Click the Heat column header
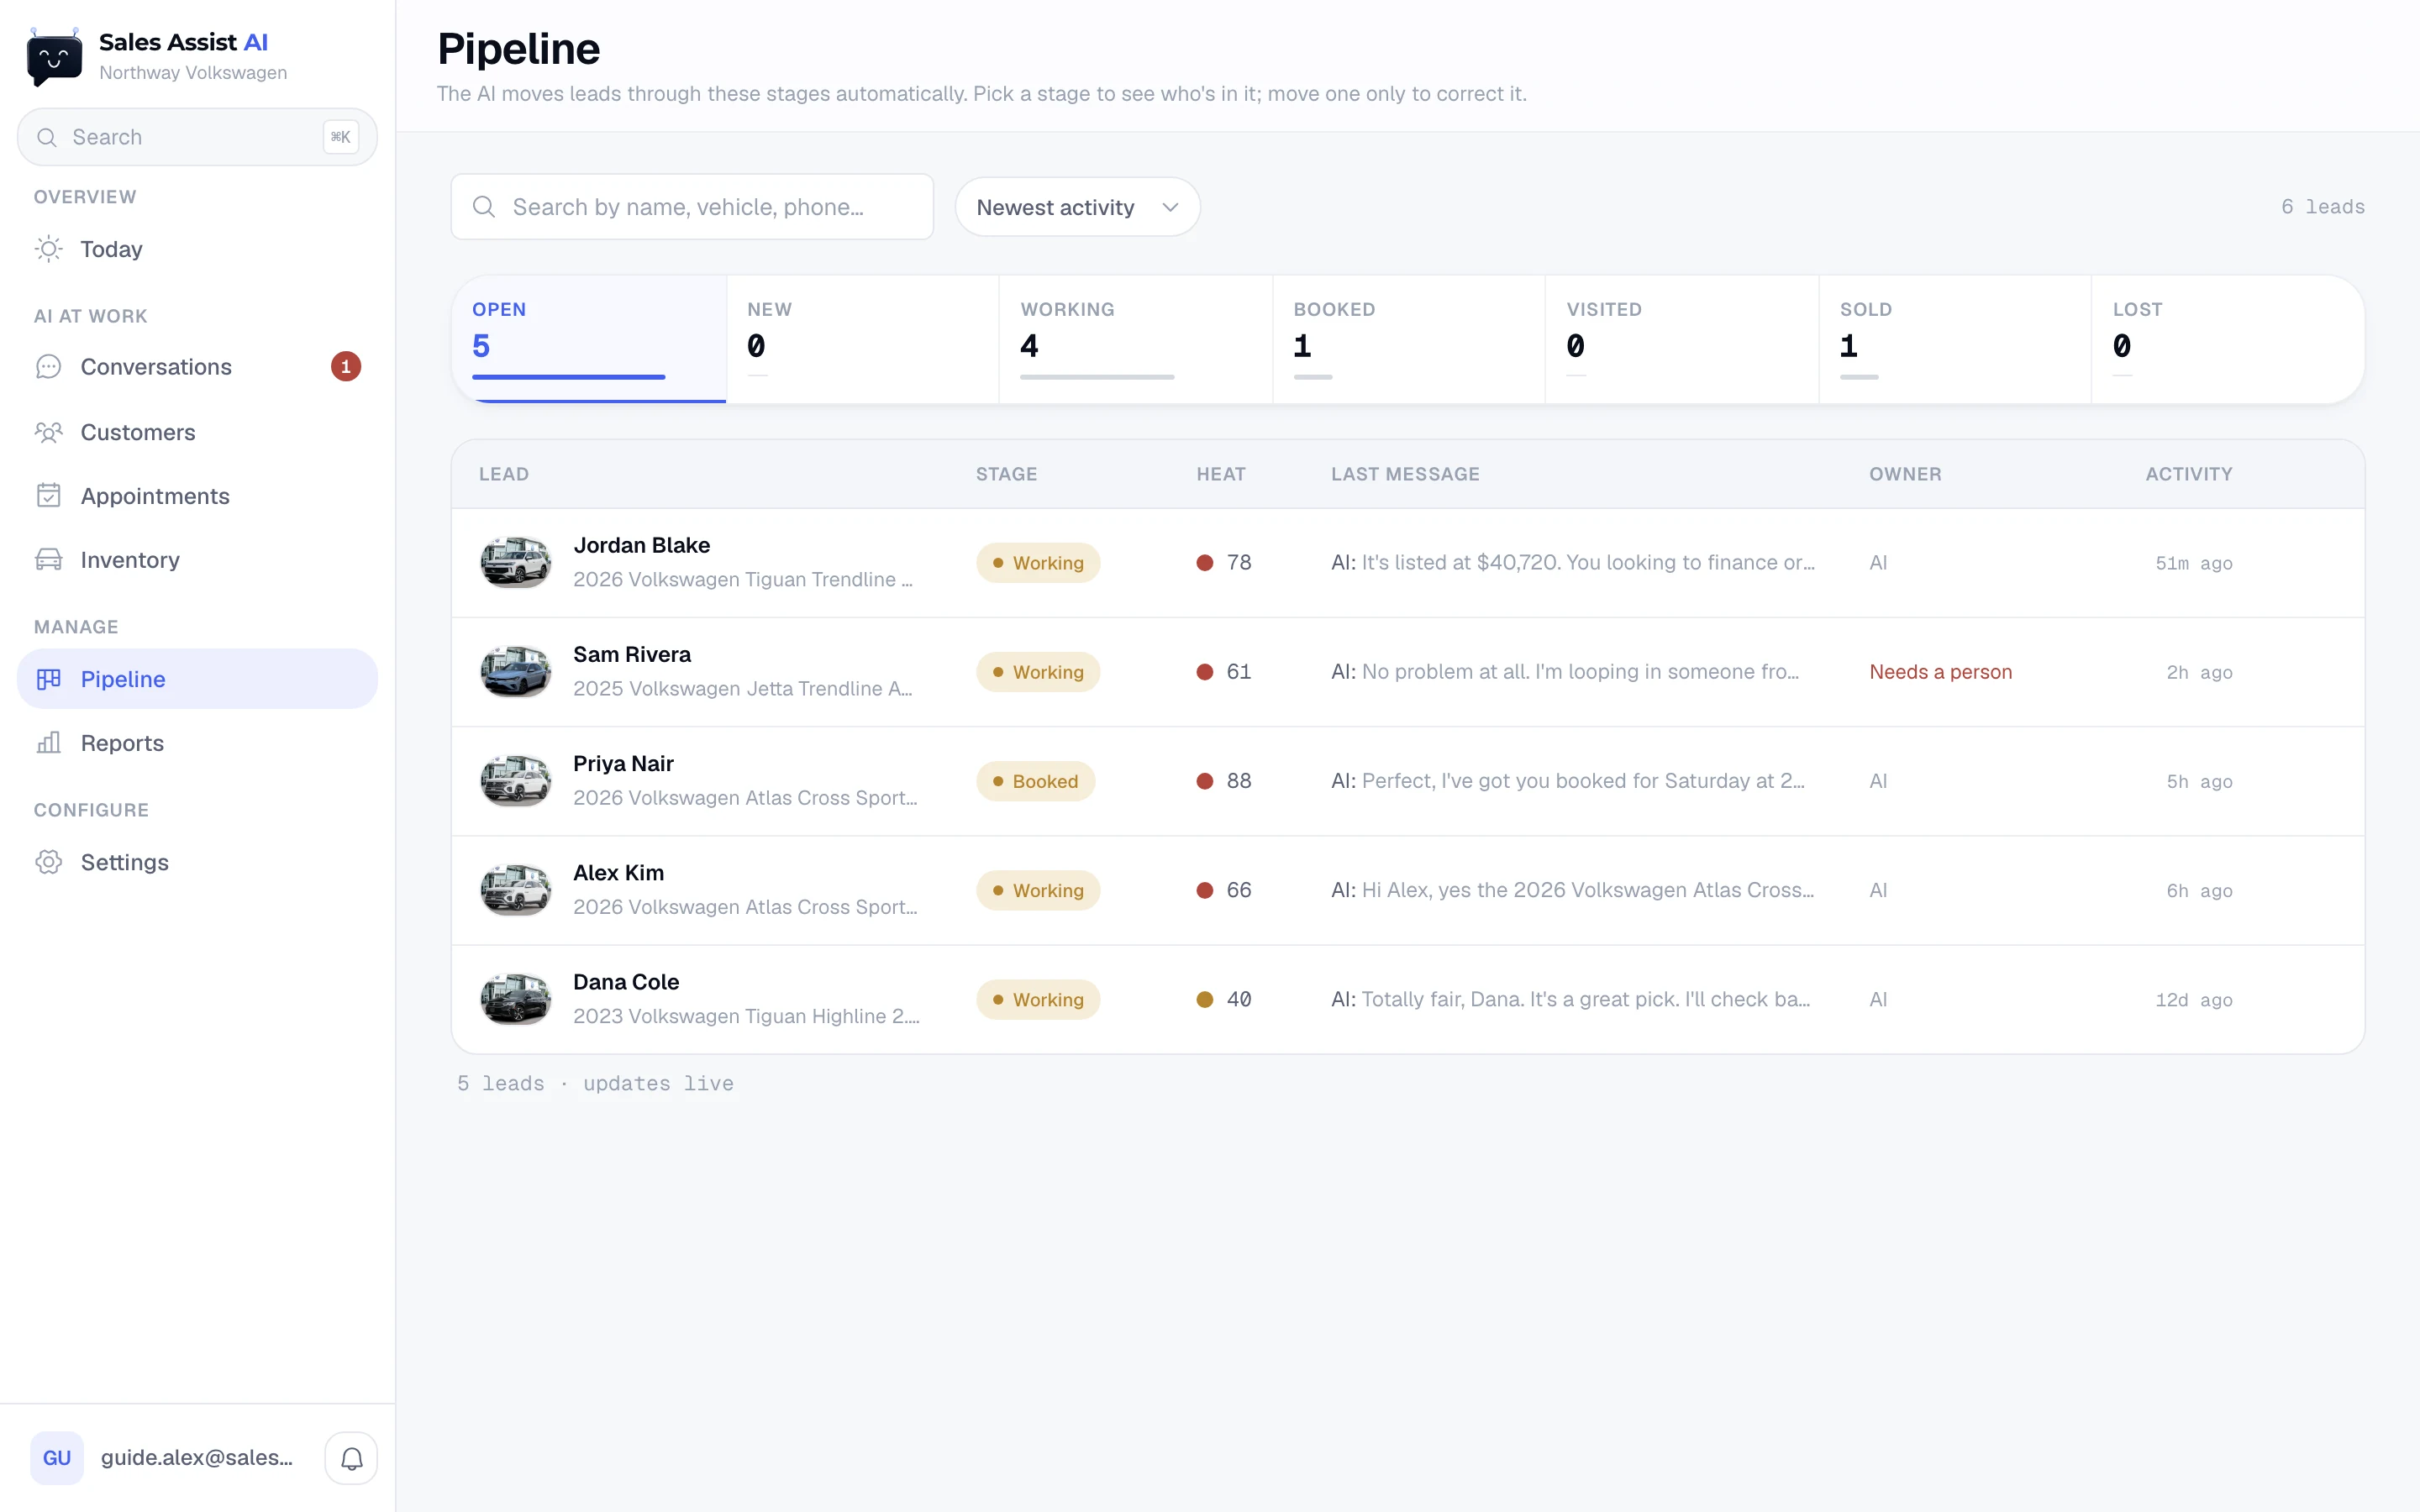The image size is (2420, 1512). [1221, 474]
